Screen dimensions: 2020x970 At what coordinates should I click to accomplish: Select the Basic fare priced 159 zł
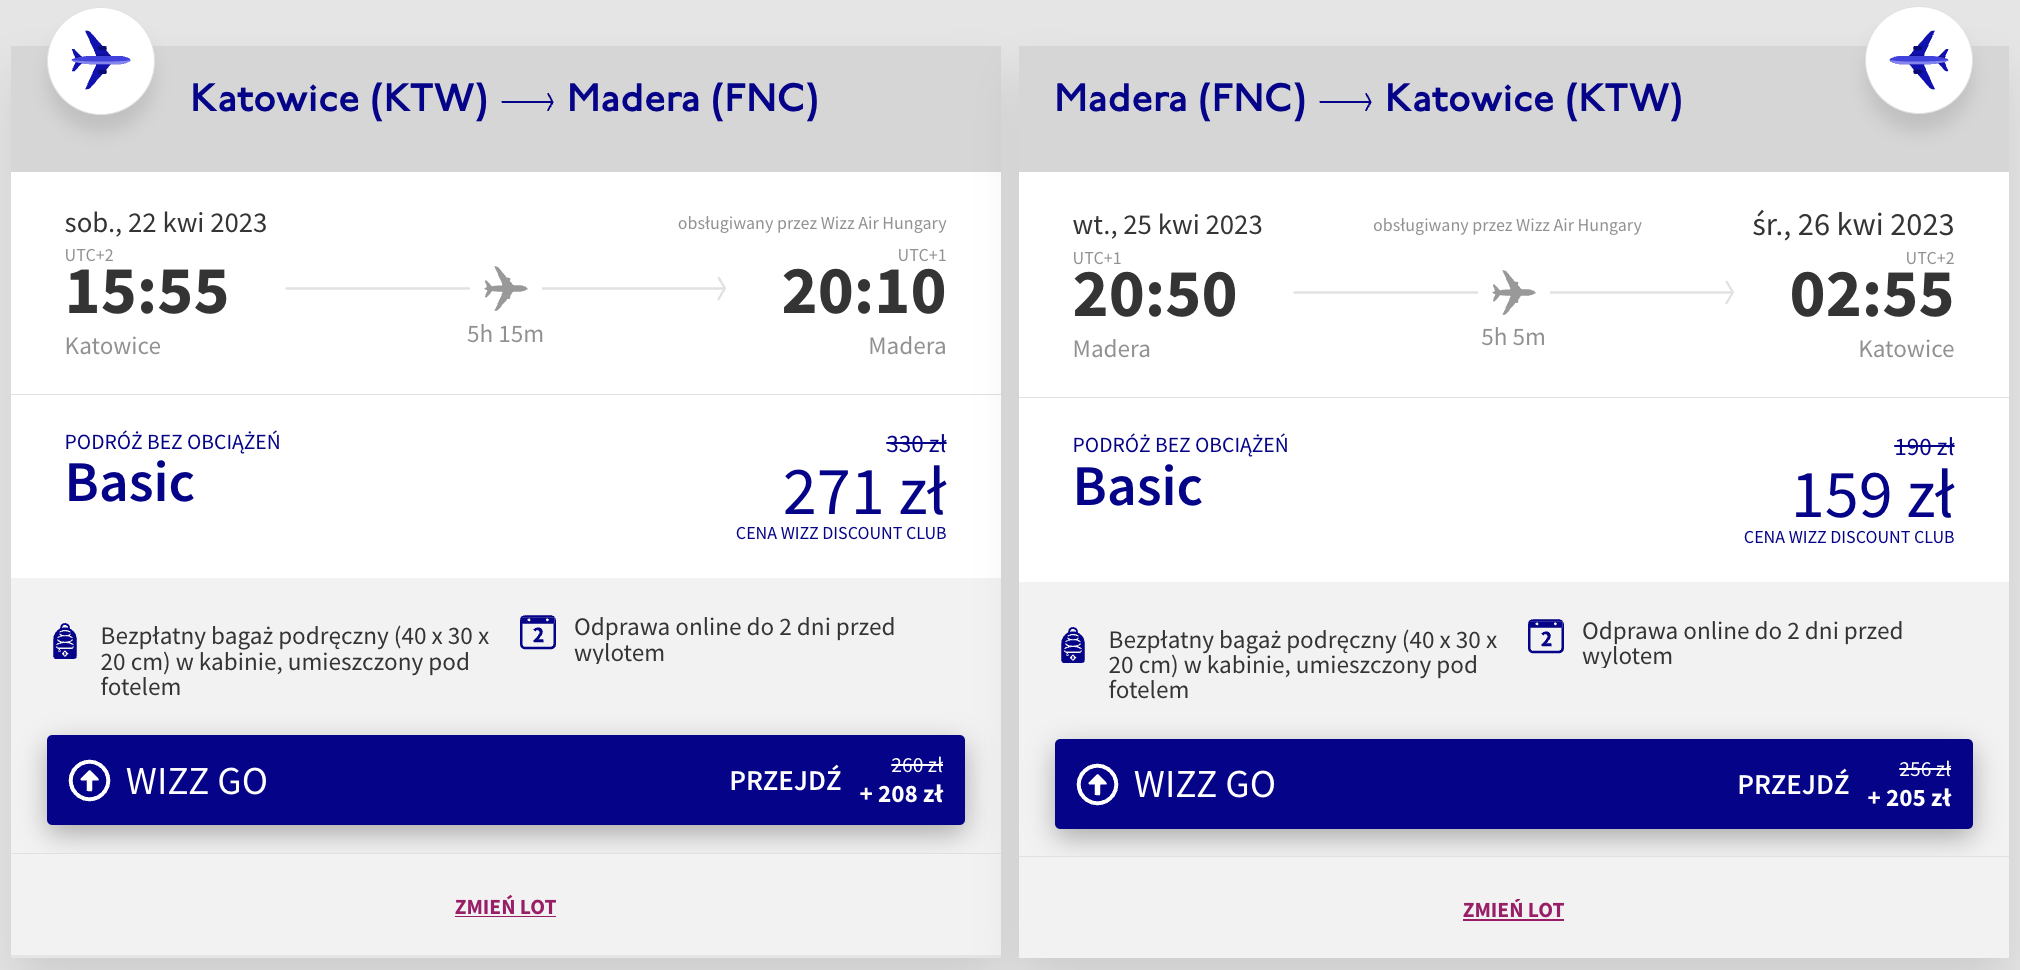click(x=1514, y=490)
